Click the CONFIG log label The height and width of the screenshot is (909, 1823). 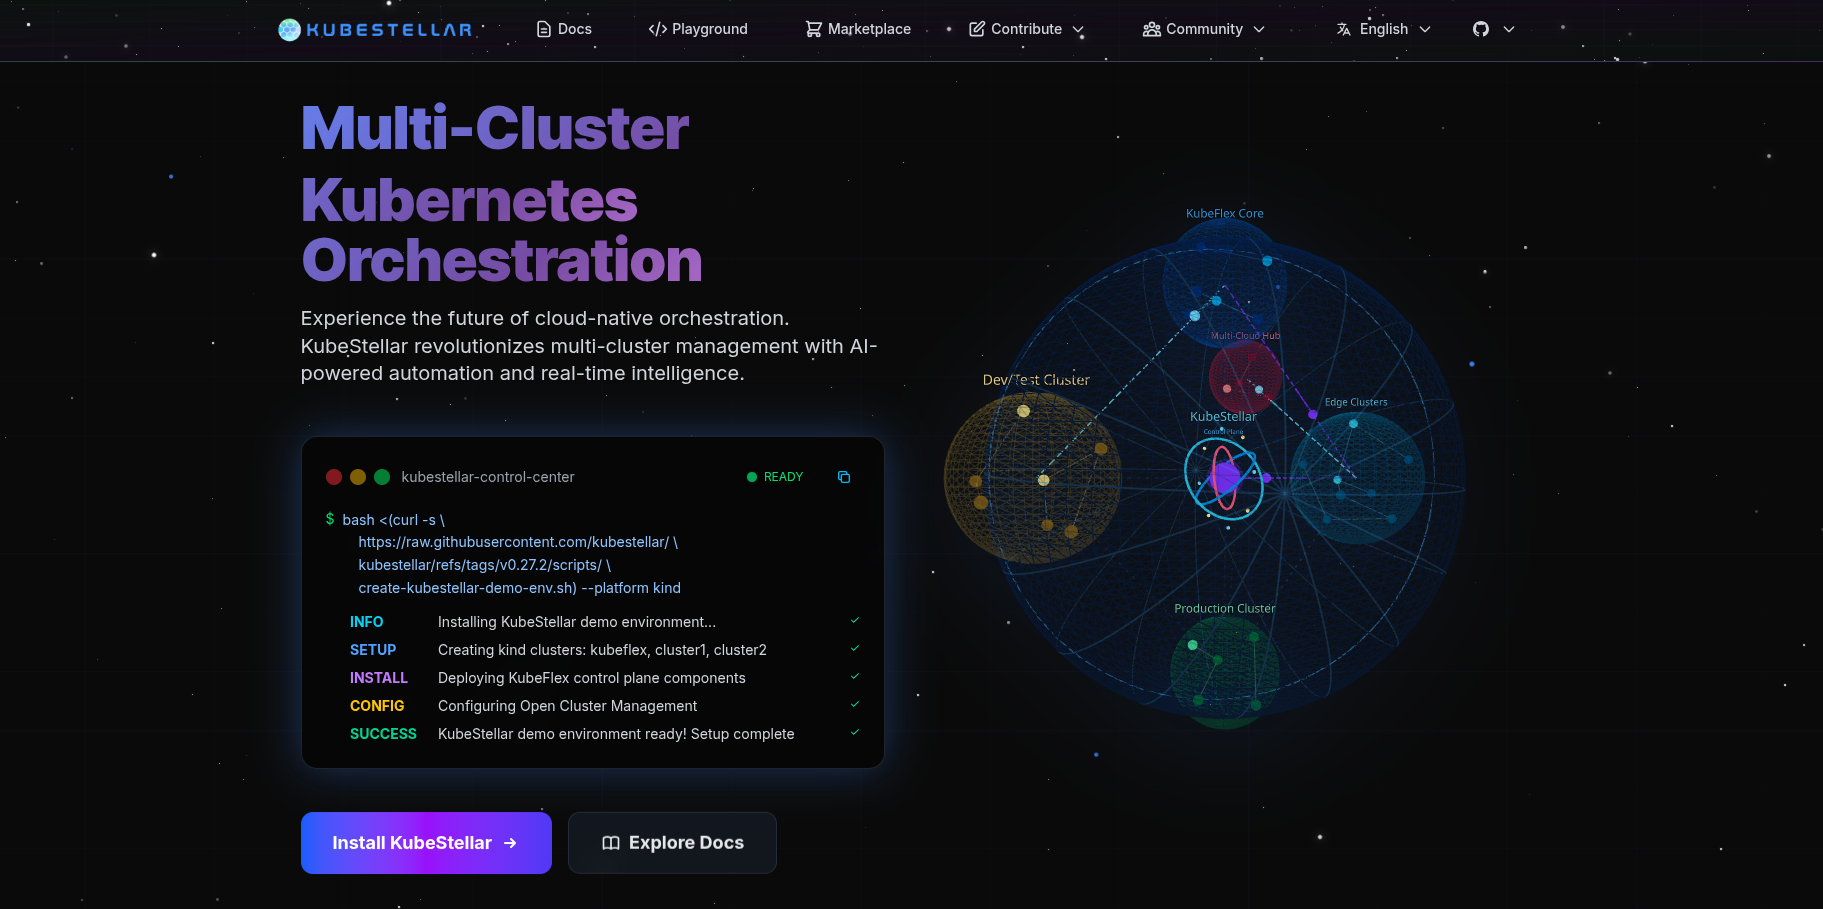point(377,706)
